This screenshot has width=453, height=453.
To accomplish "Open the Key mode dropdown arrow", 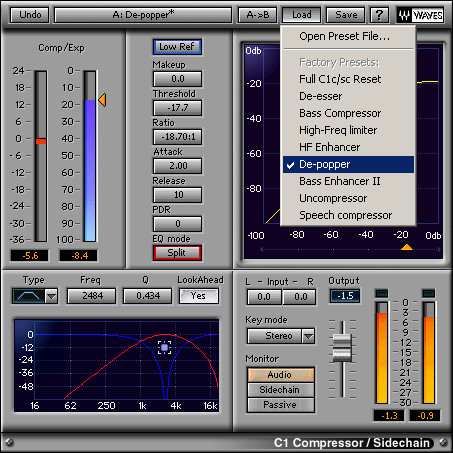I will 308,336.
